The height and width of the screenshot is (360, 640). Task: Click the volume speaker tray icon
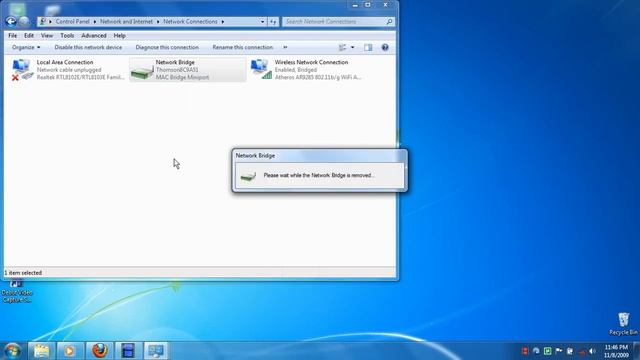[593, 351]
